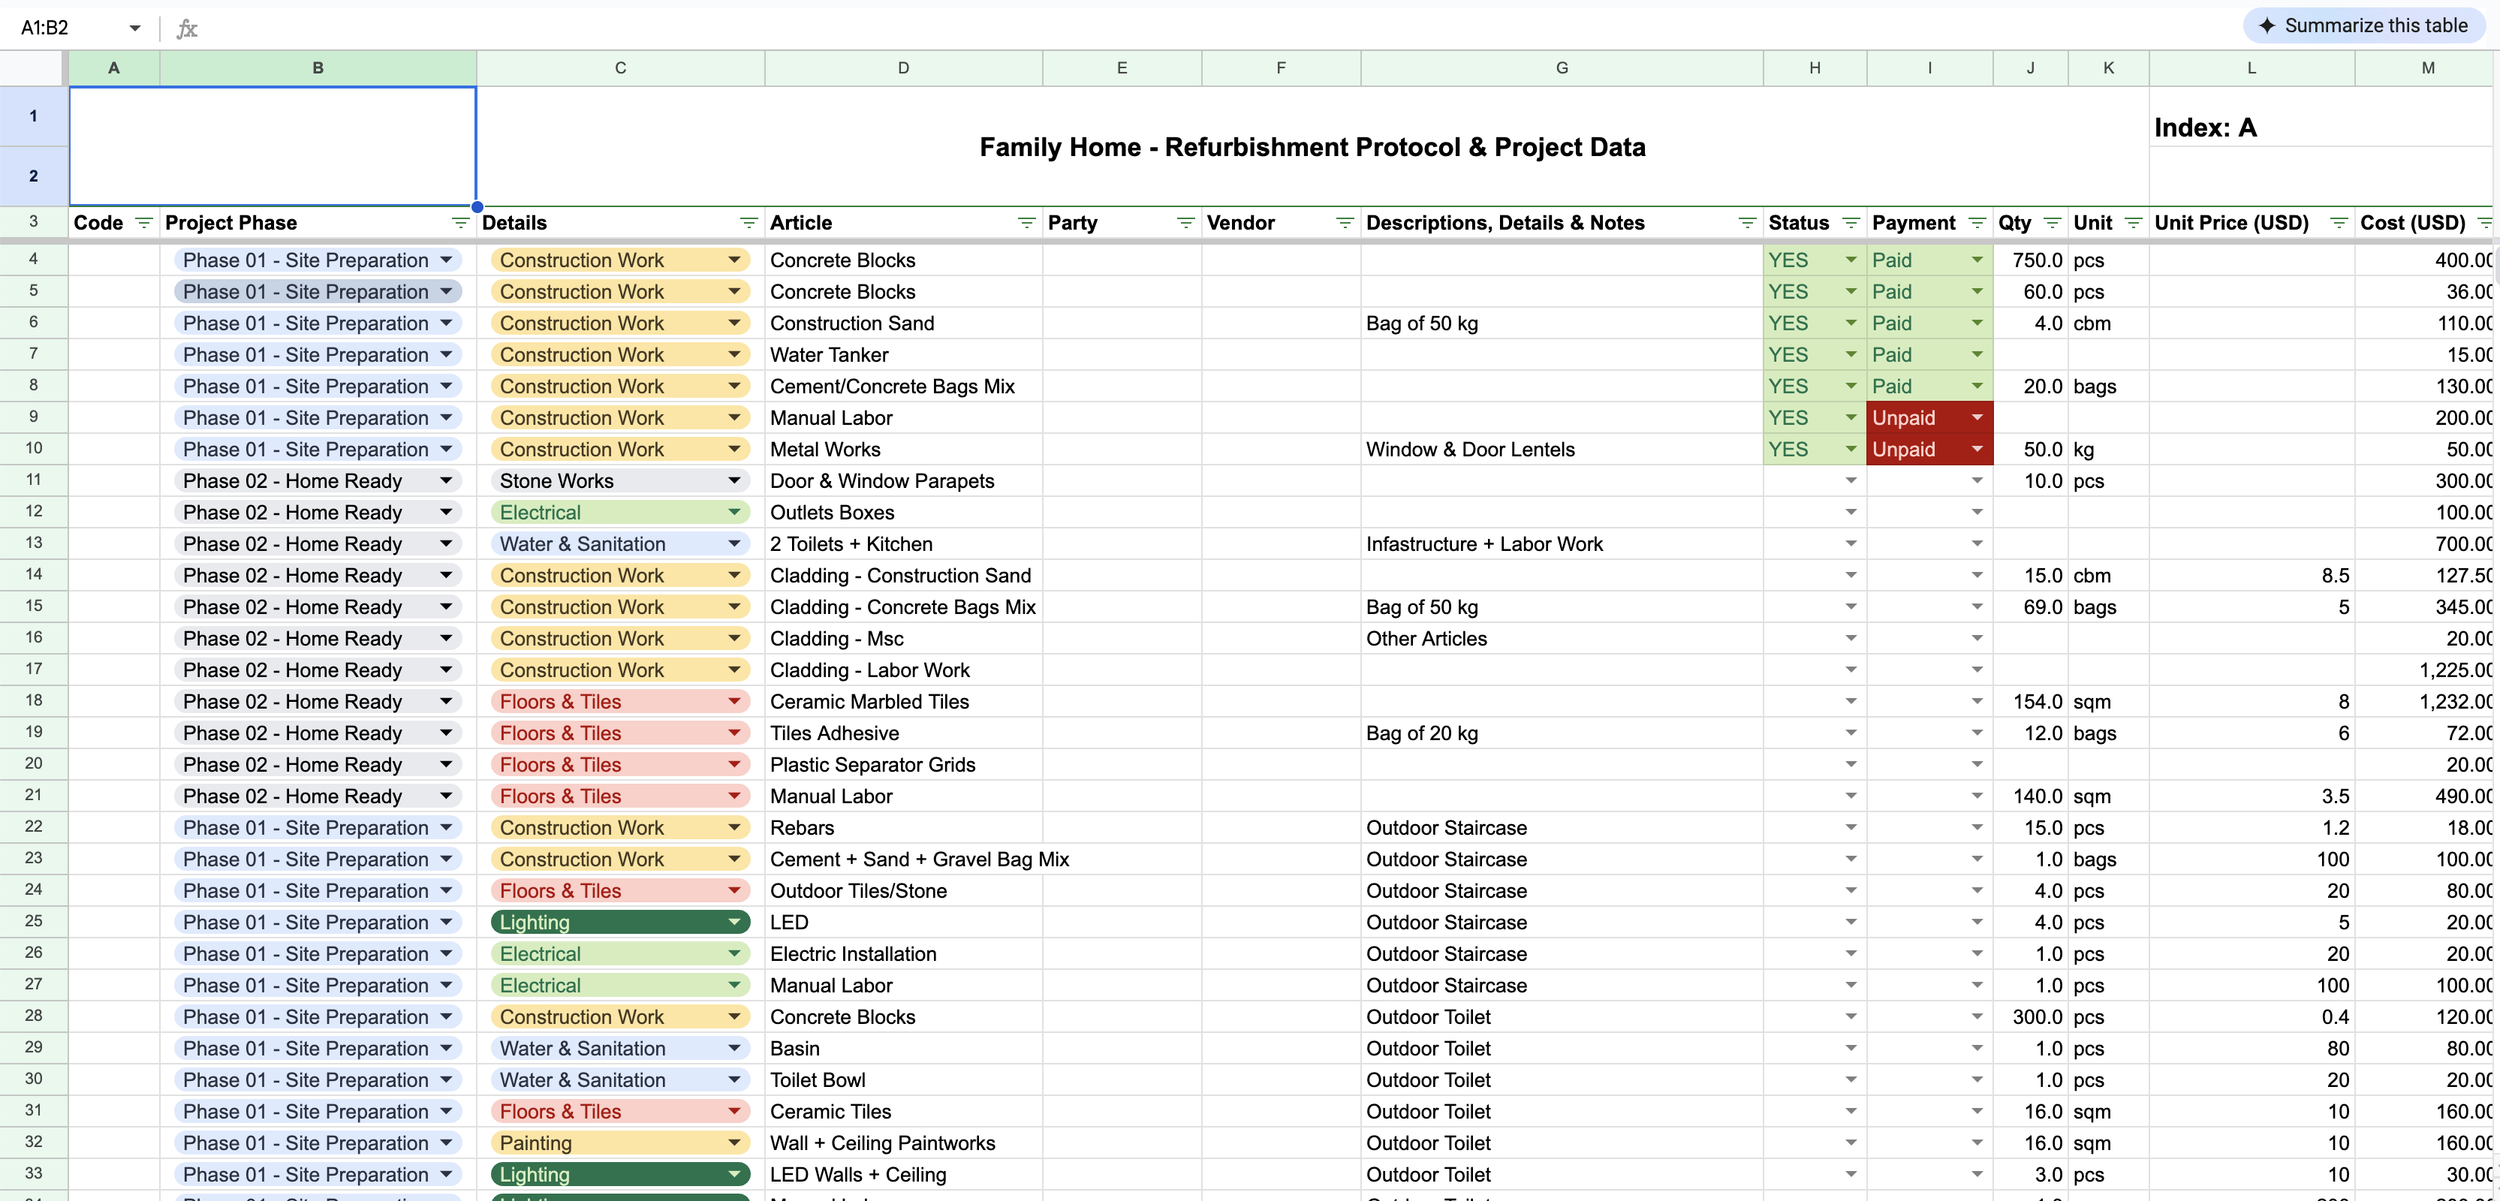Screen dimensions: 2500x1201
Task: Open empty Status dropdown in row 11
Action: click(1851, 481)
